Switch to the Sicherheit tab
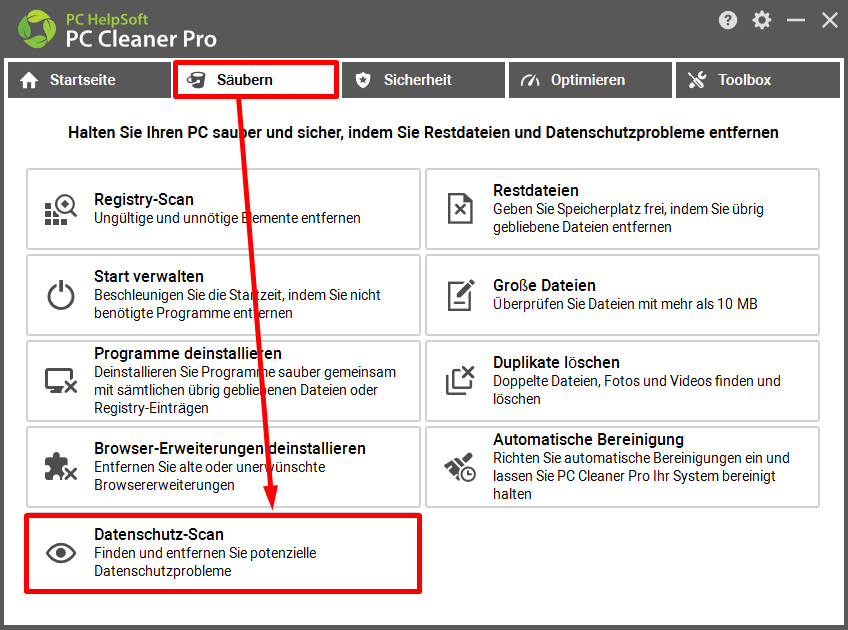 click(423, 80)
